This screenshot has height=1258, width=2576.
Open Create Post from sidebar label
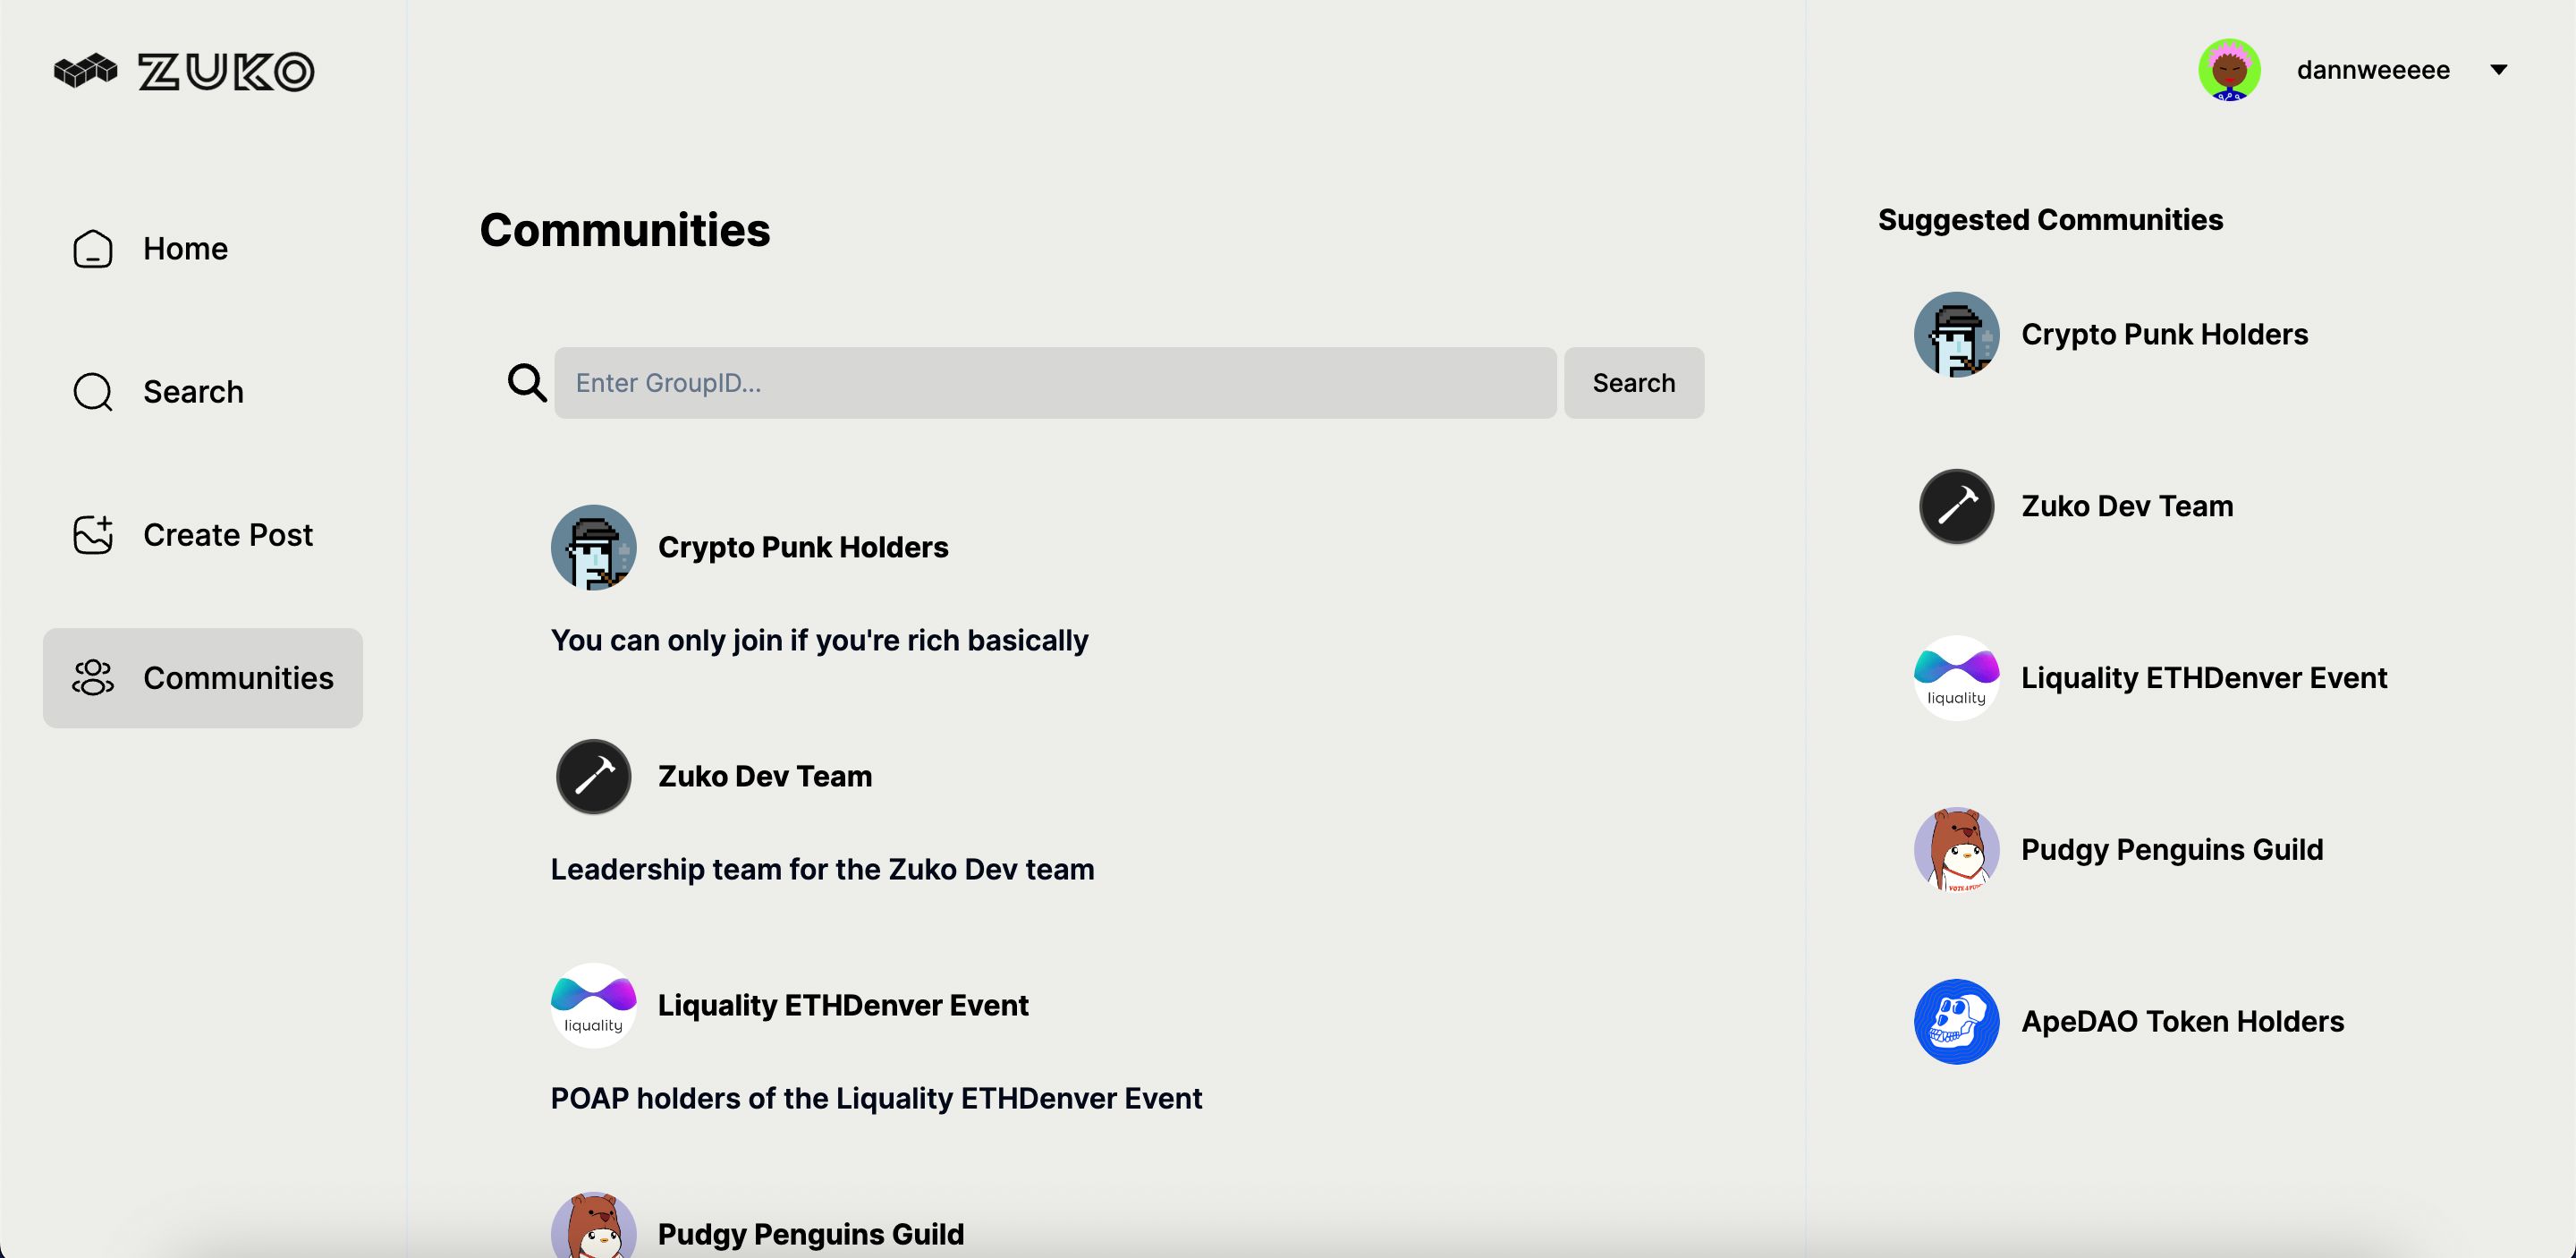[x=228, y=535]
